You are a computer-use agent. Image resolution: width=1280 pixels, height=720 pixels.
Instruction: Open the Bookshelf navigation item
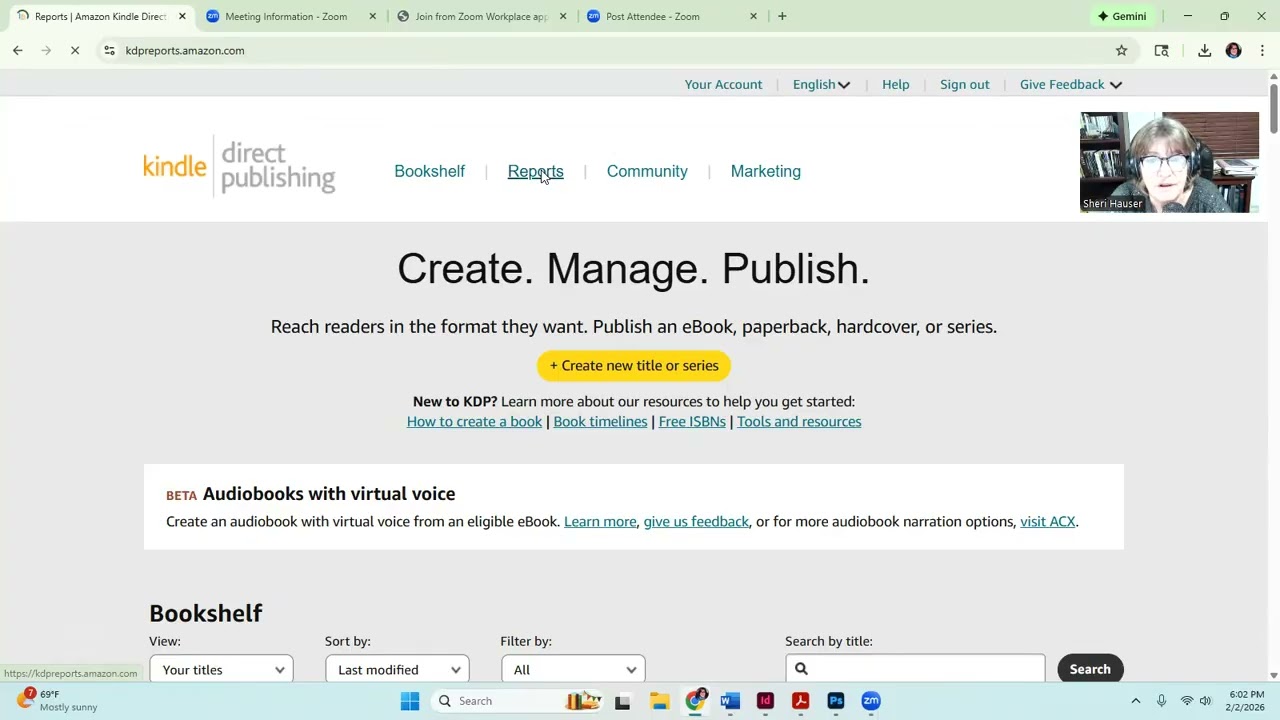pos(429,171)
